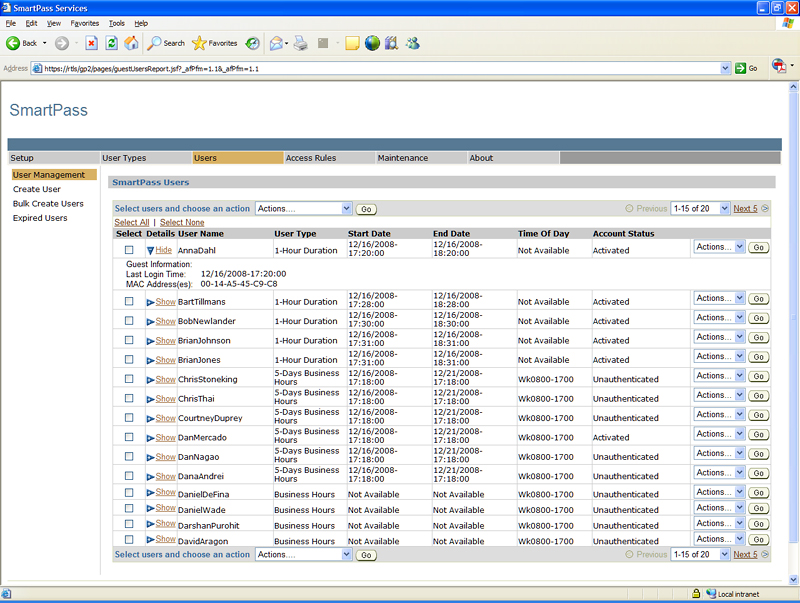Click the yellow notes toolbar icon
The image size is (800, 603).
[x=352, y=43]
